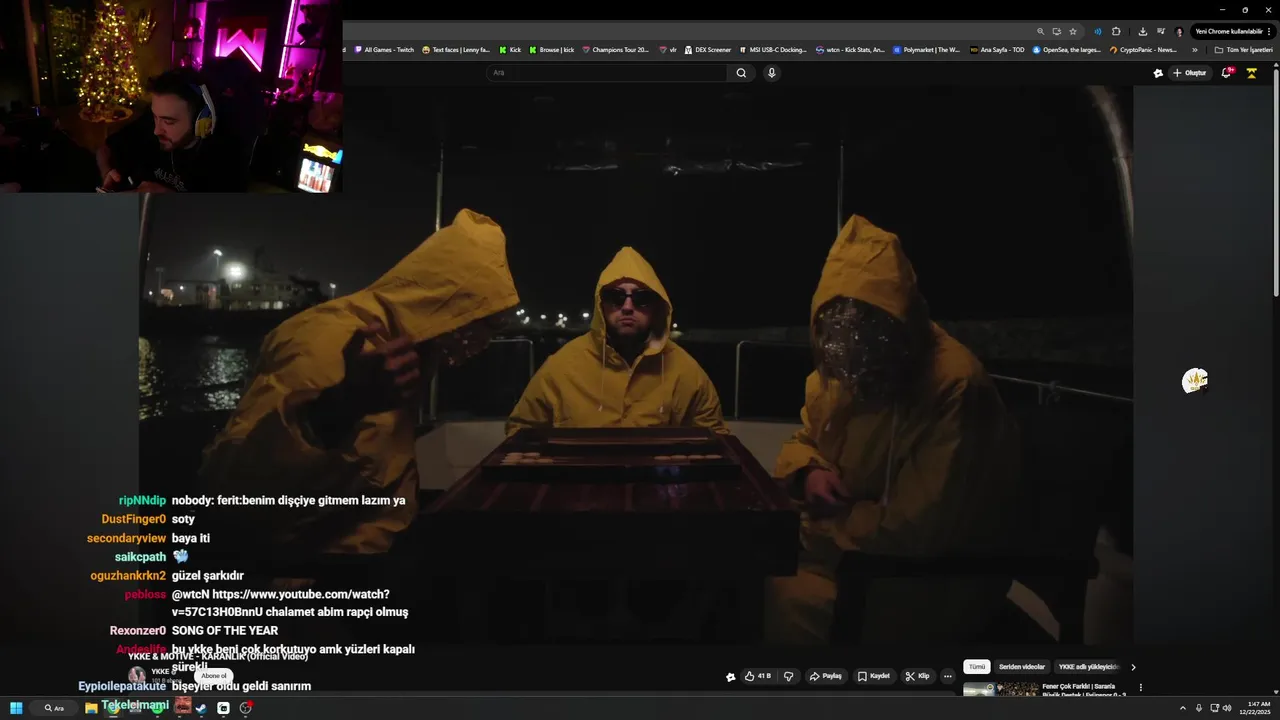Viewport: 1280px width, 720px height.
Task: Open the CryptoPanic bookmark
Action: [x=1143, y=49]
